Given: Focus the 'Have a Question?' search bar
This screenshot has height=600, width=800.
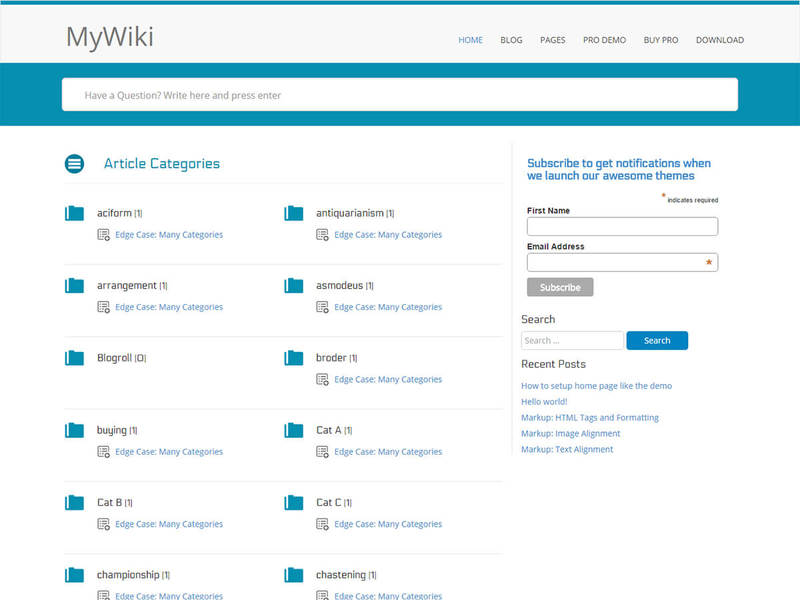Looking at the screenshot, I should coord(400,95).
